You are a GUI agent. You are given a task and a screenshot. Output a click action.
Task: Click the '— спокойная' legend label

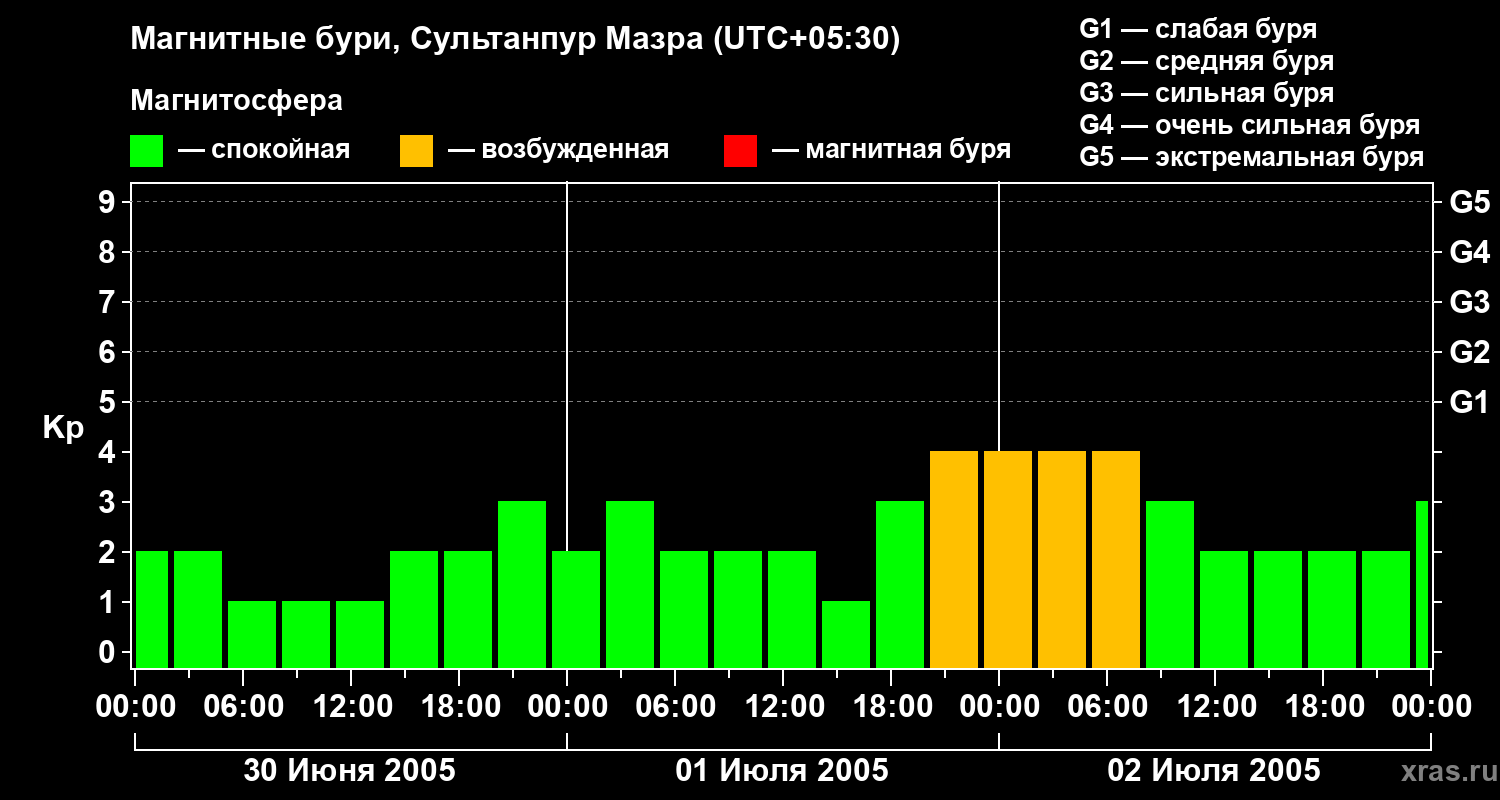point(264,151)
